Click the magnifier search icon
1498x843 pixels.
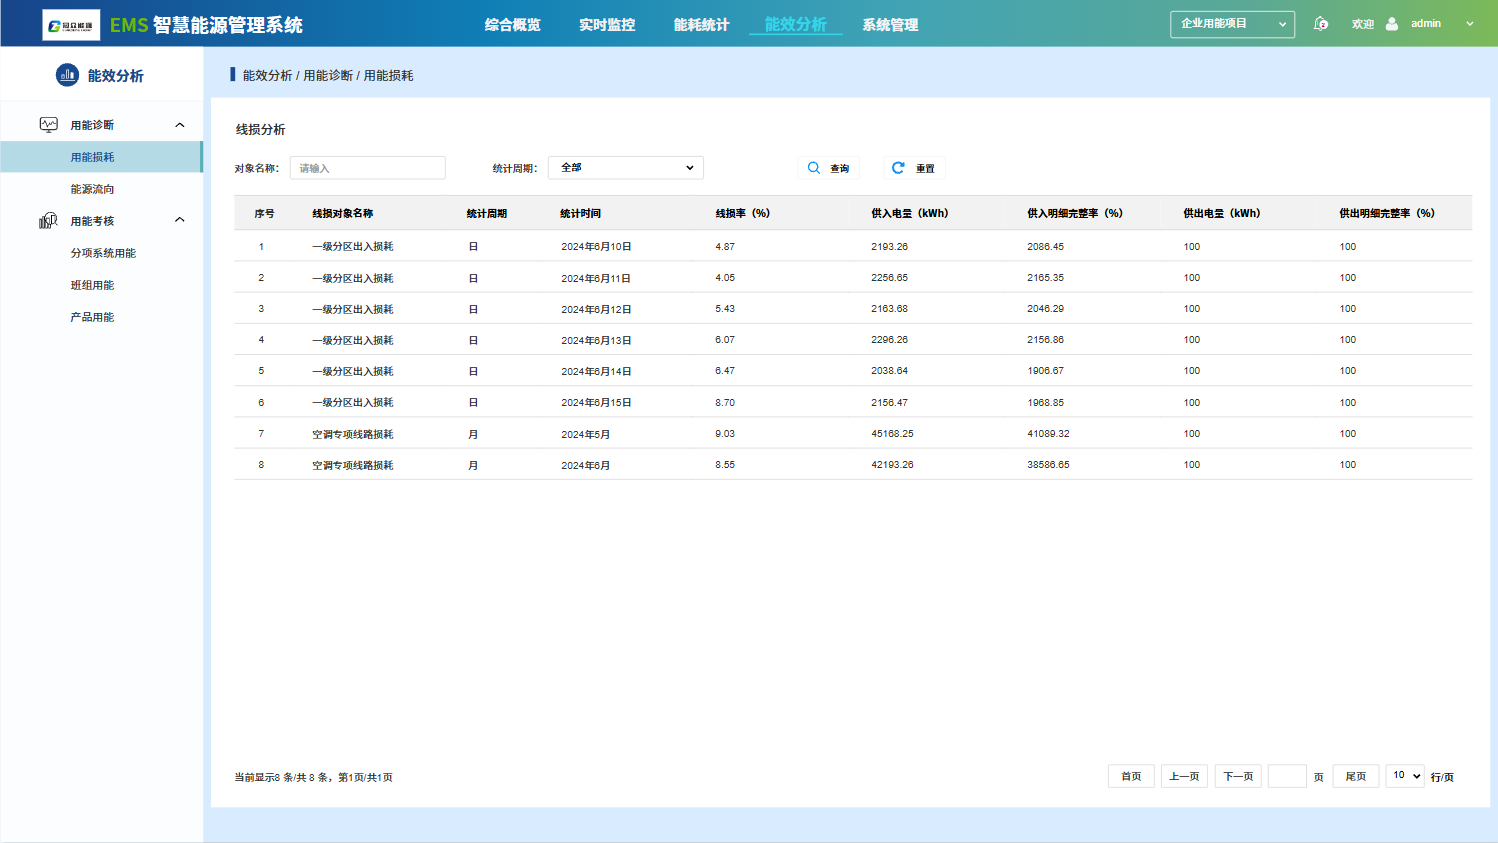point(814,168)
